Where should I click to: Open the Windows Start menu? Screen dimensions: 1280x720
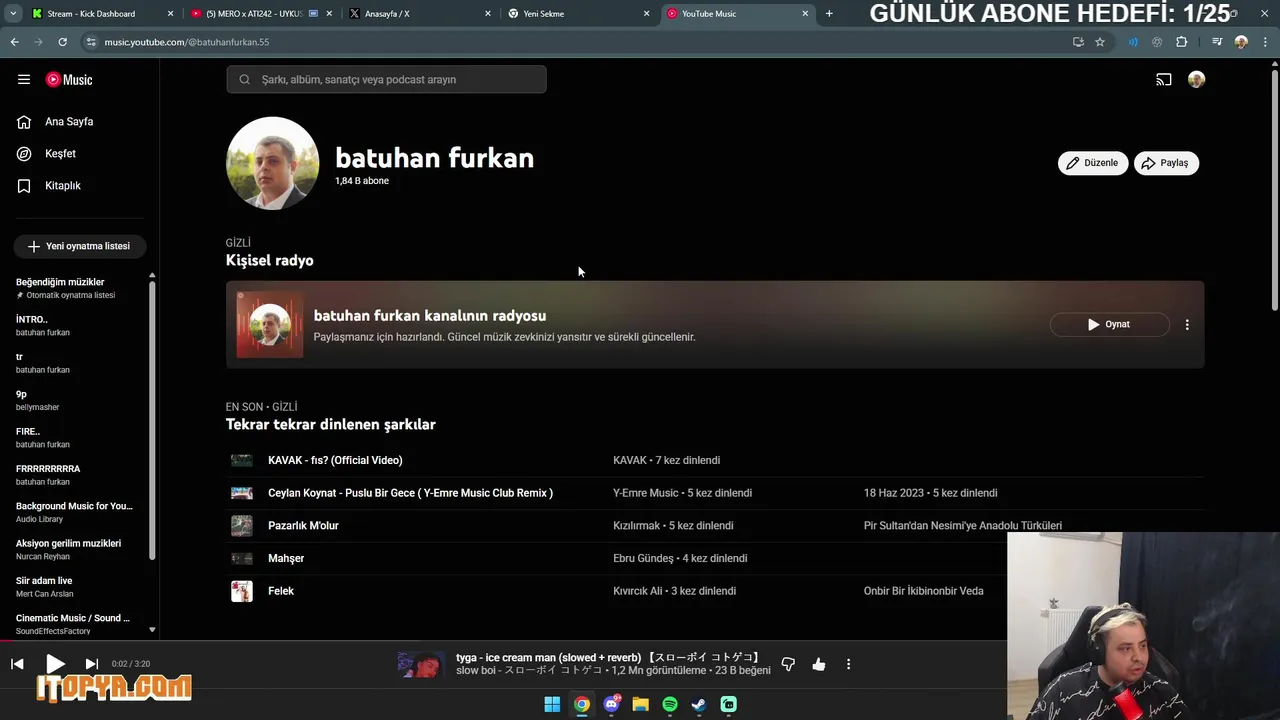pos(552,705)
